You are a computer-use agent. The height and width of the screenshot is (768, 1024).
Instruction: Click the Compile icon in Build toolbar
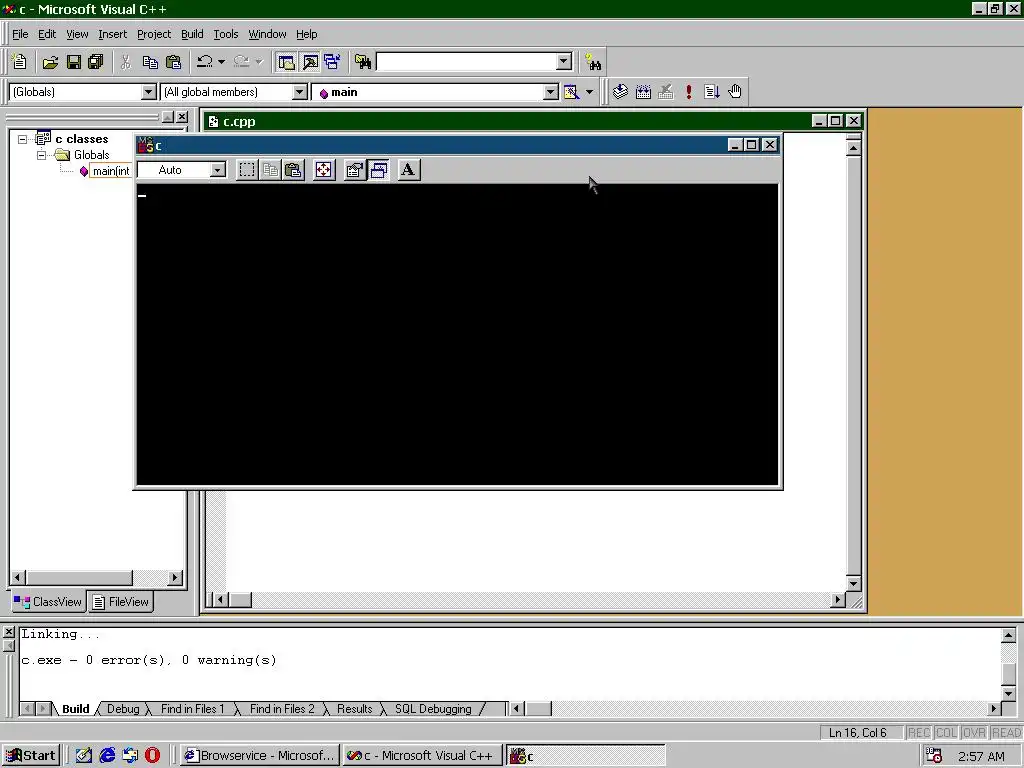point(620,91)
